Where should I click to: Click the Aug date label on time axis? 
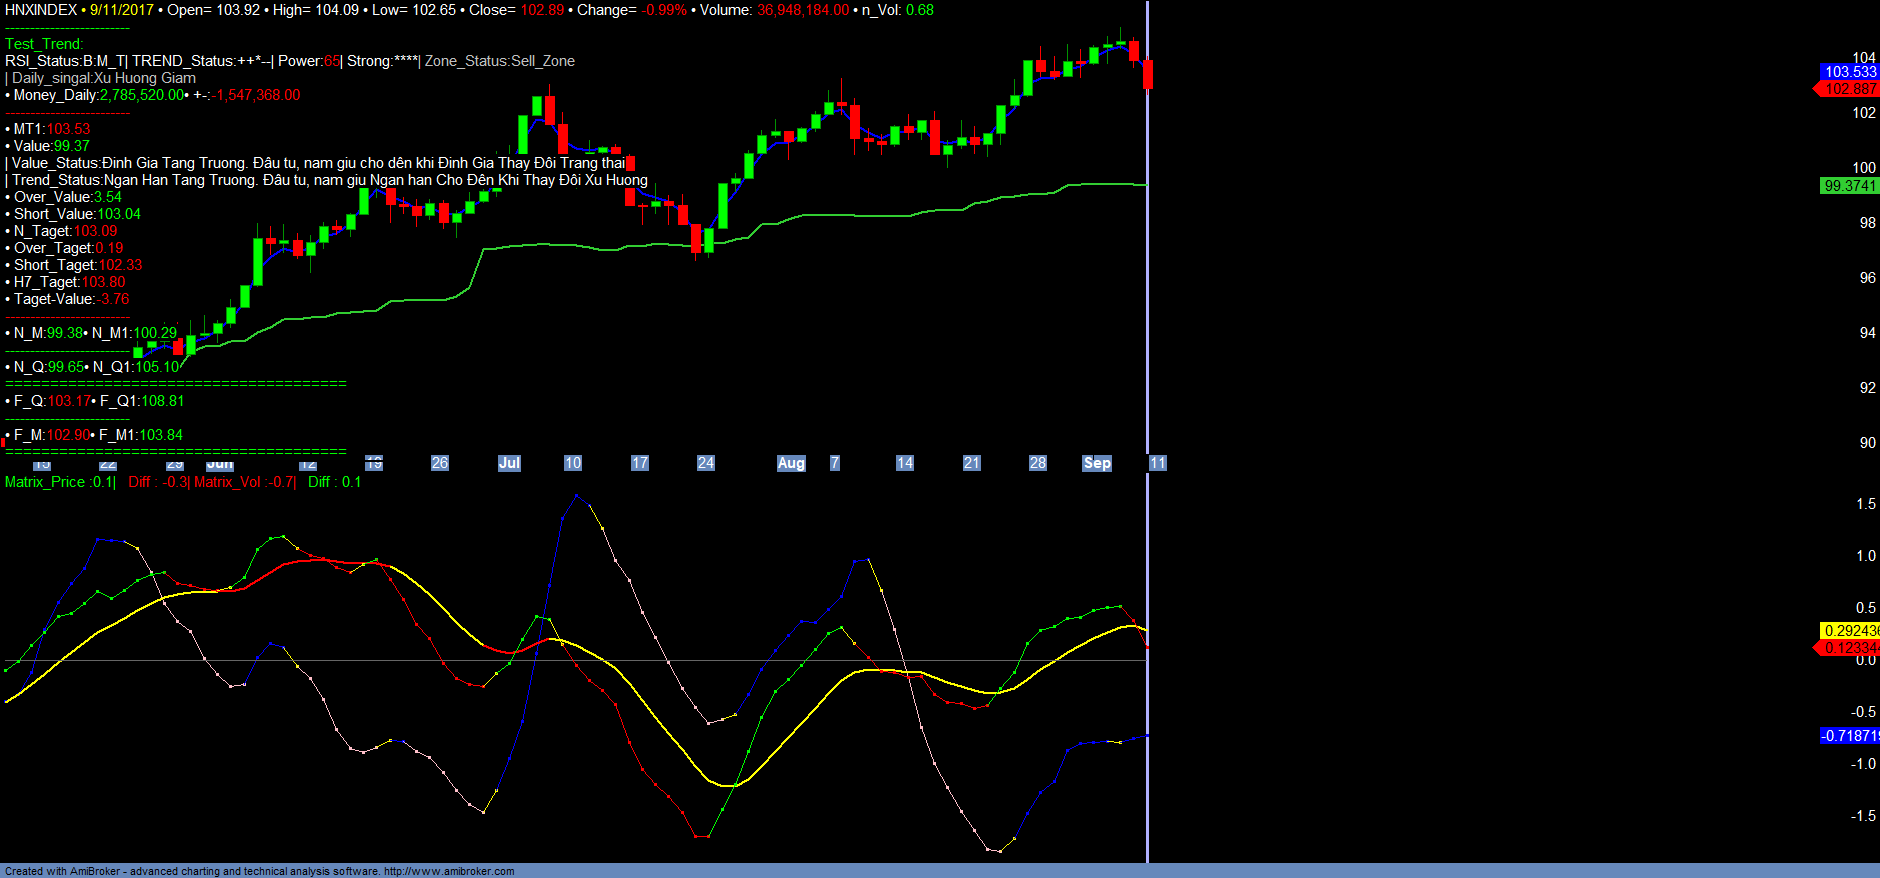[791, 463]
